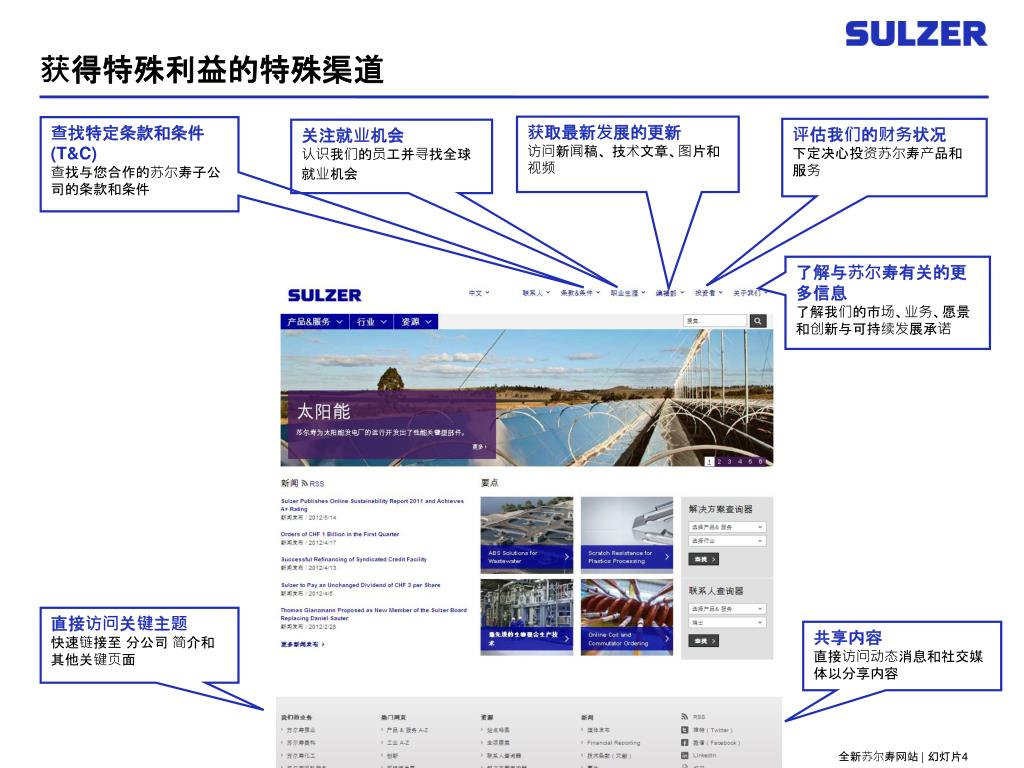1024x768 pixels.
Task: Click the more news releases link
Action: (302, 644)
